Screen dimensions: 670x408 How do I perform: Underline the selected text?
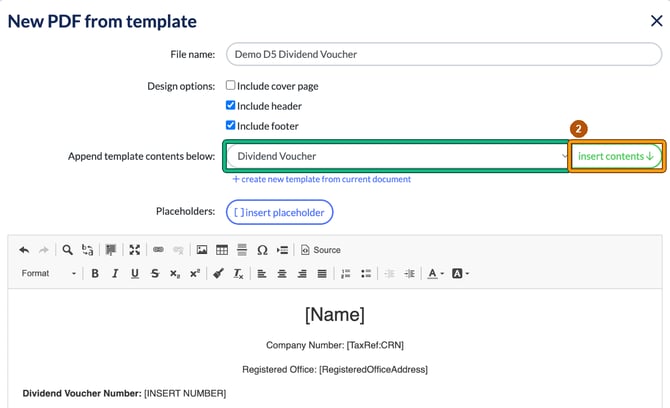coord(135,273)
